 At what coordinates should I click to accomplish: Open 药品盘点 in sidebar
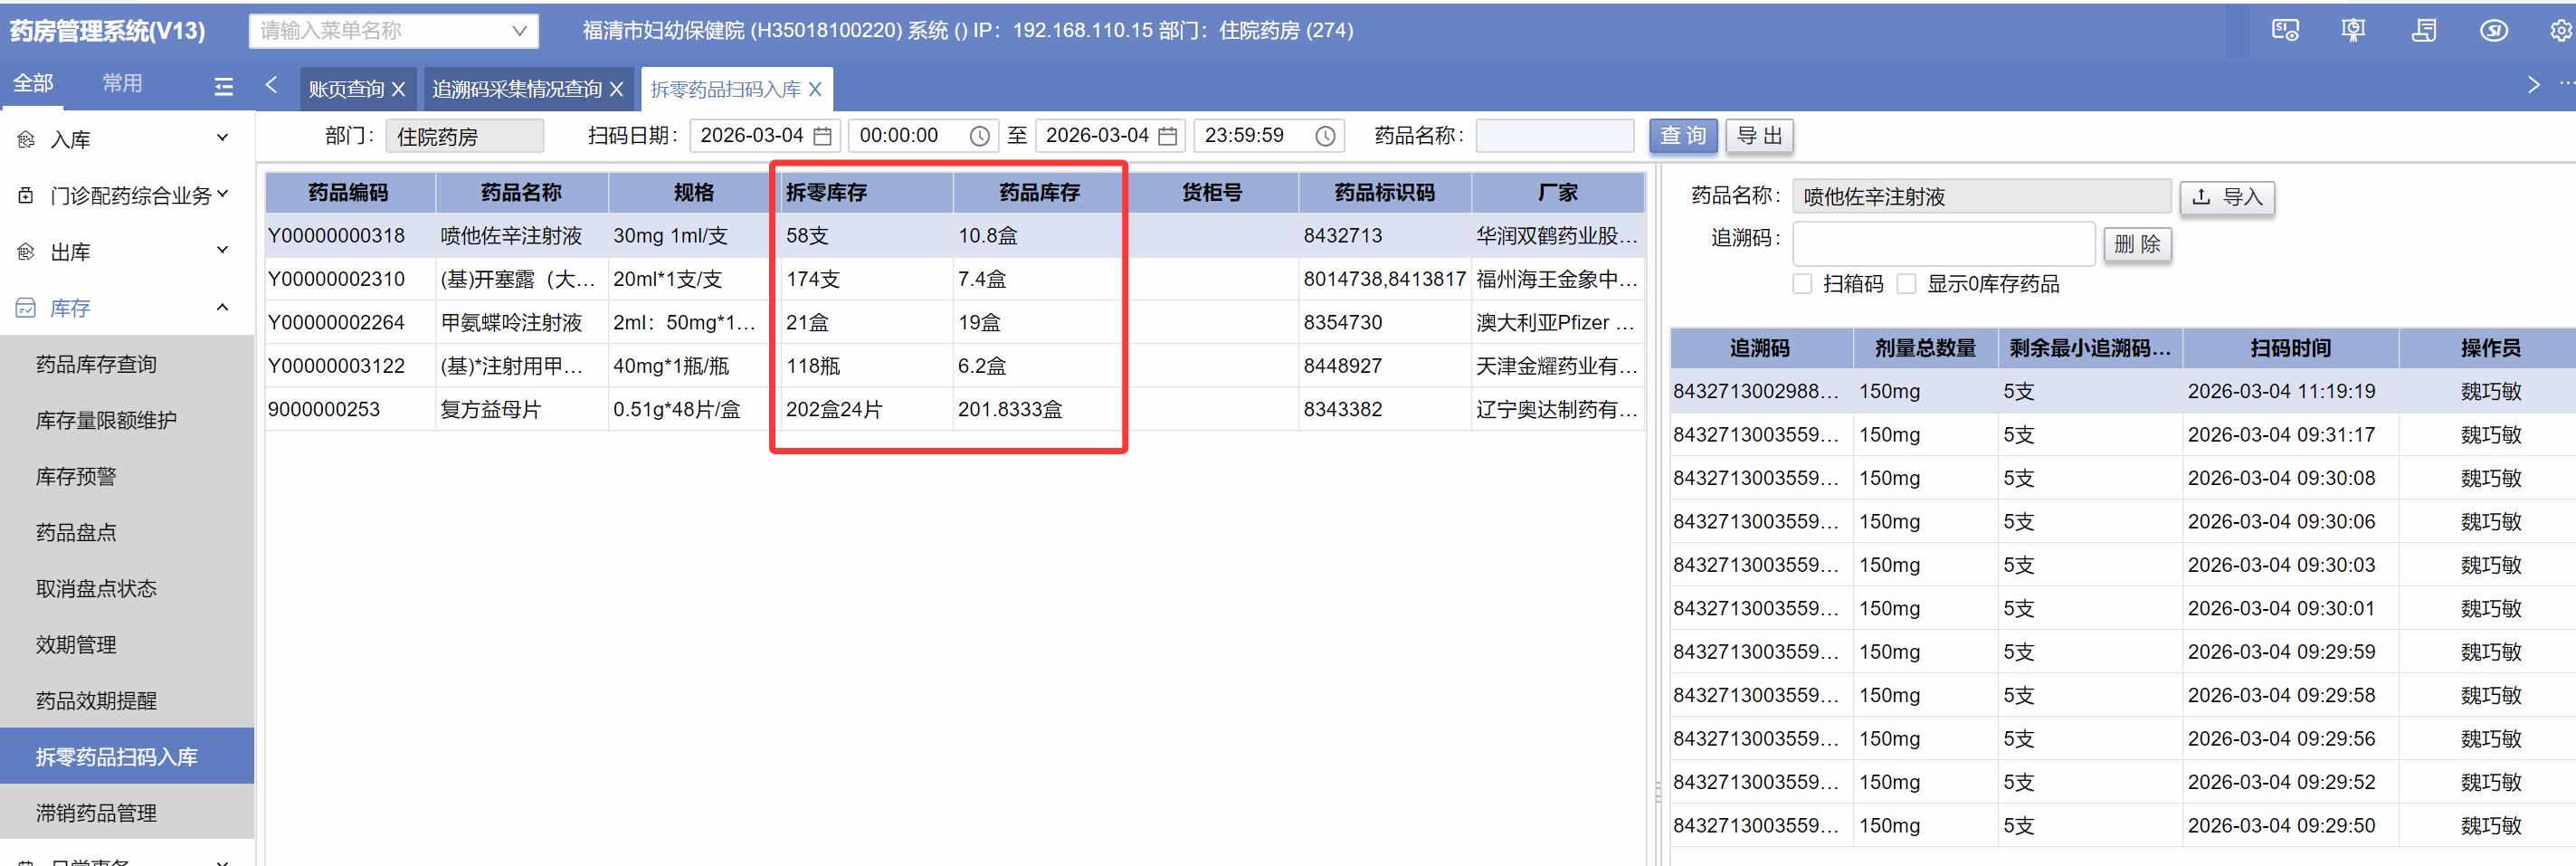click(x=126, y=532)
